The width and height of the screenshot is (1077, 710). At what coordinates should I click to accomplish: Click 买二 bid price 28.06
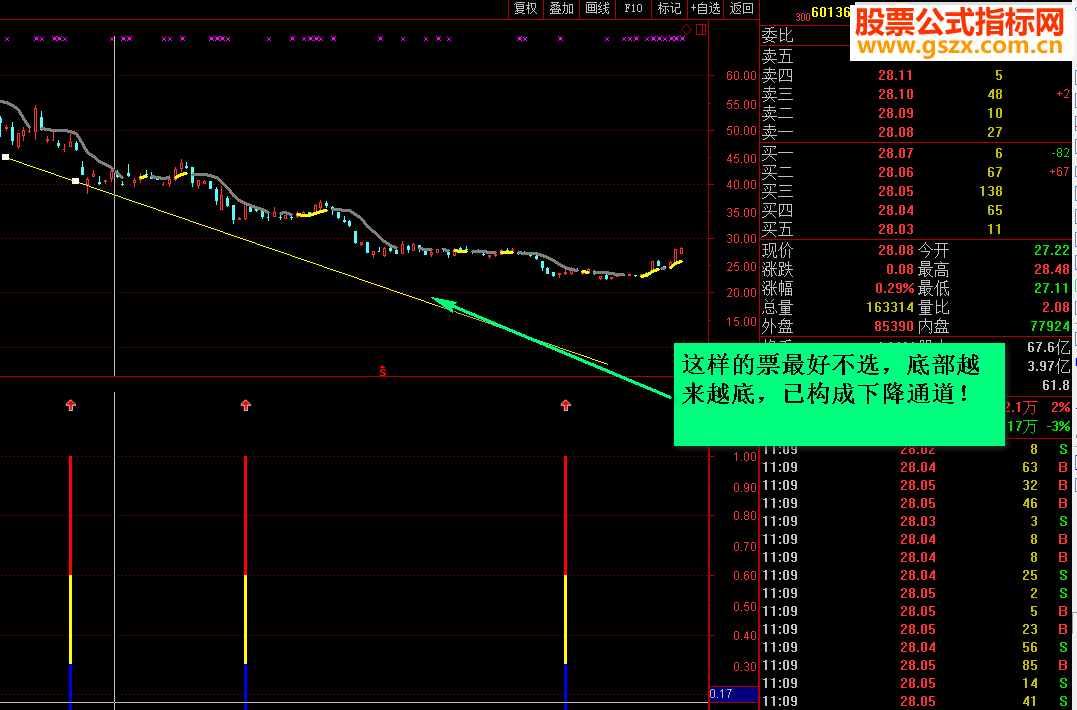click(895, 172)
